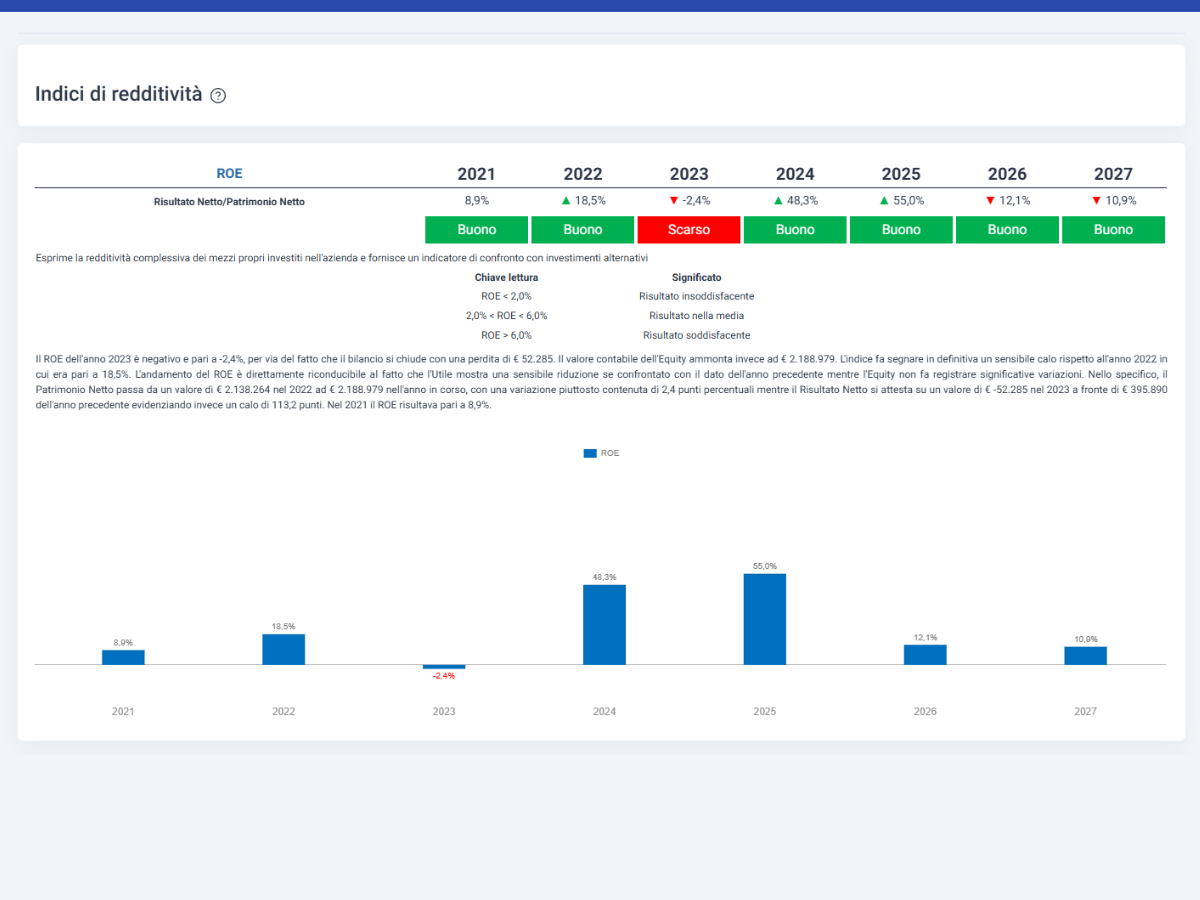Click the red down arrow next to -2,4%
Image resolution: width=1200 pixels, height=900 pixels.
click(x=674, y=200)
